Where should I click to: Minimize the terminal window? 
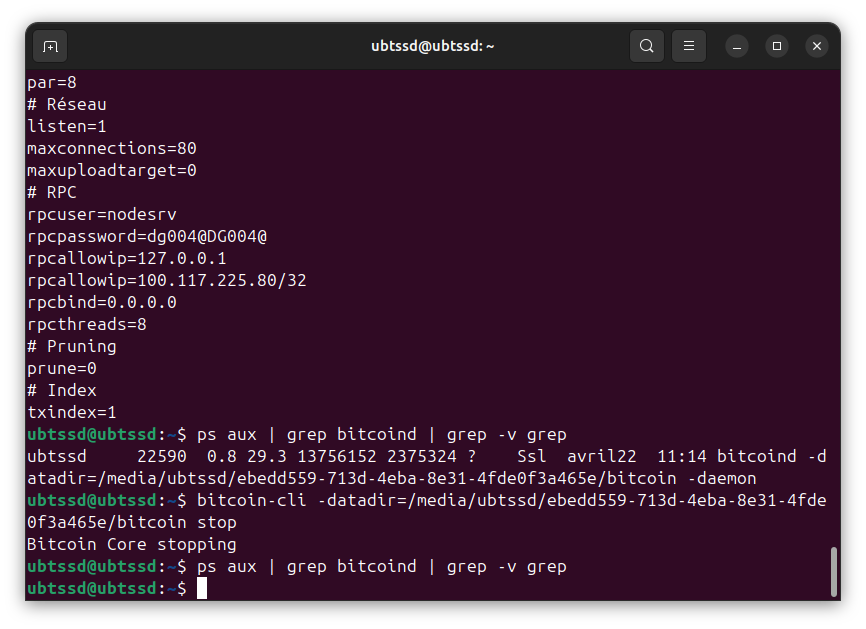[x=737, y=46]
